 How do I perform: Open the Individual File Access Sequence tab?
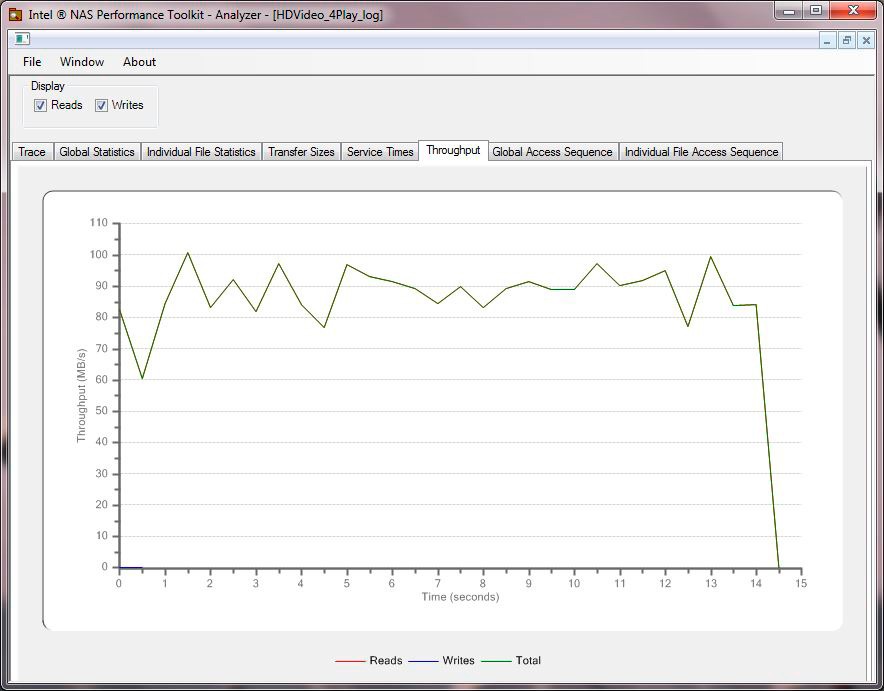[x=701, y=152]
